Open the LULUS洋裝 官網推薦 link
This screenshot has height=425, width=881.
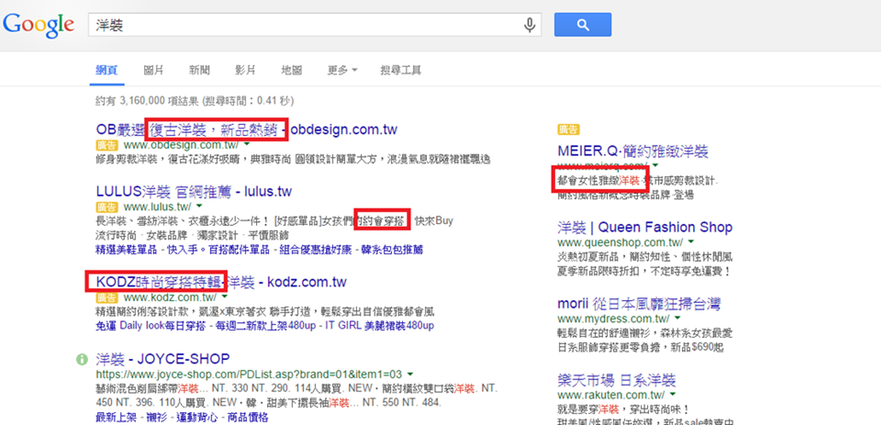pyautogui.click(x=194, y=191)
